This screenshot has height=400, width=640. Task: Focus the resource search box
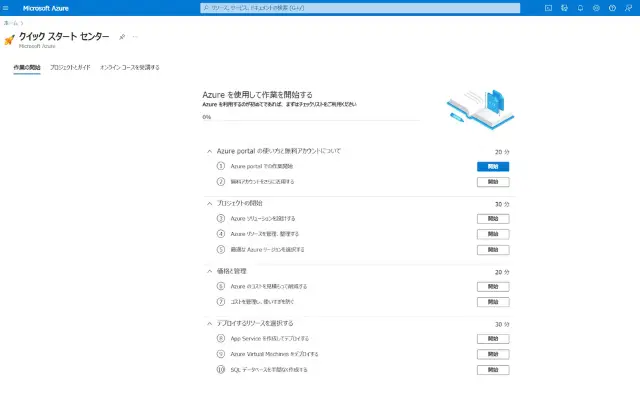coord(360,8)
